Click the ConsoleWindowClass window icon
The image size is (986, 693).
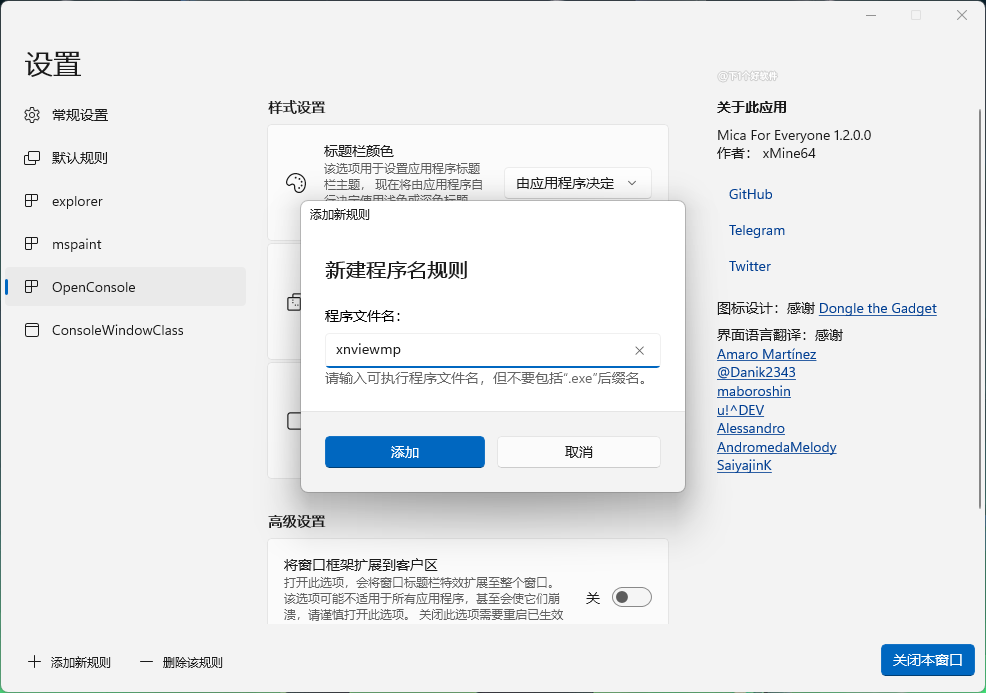[32, 330]
